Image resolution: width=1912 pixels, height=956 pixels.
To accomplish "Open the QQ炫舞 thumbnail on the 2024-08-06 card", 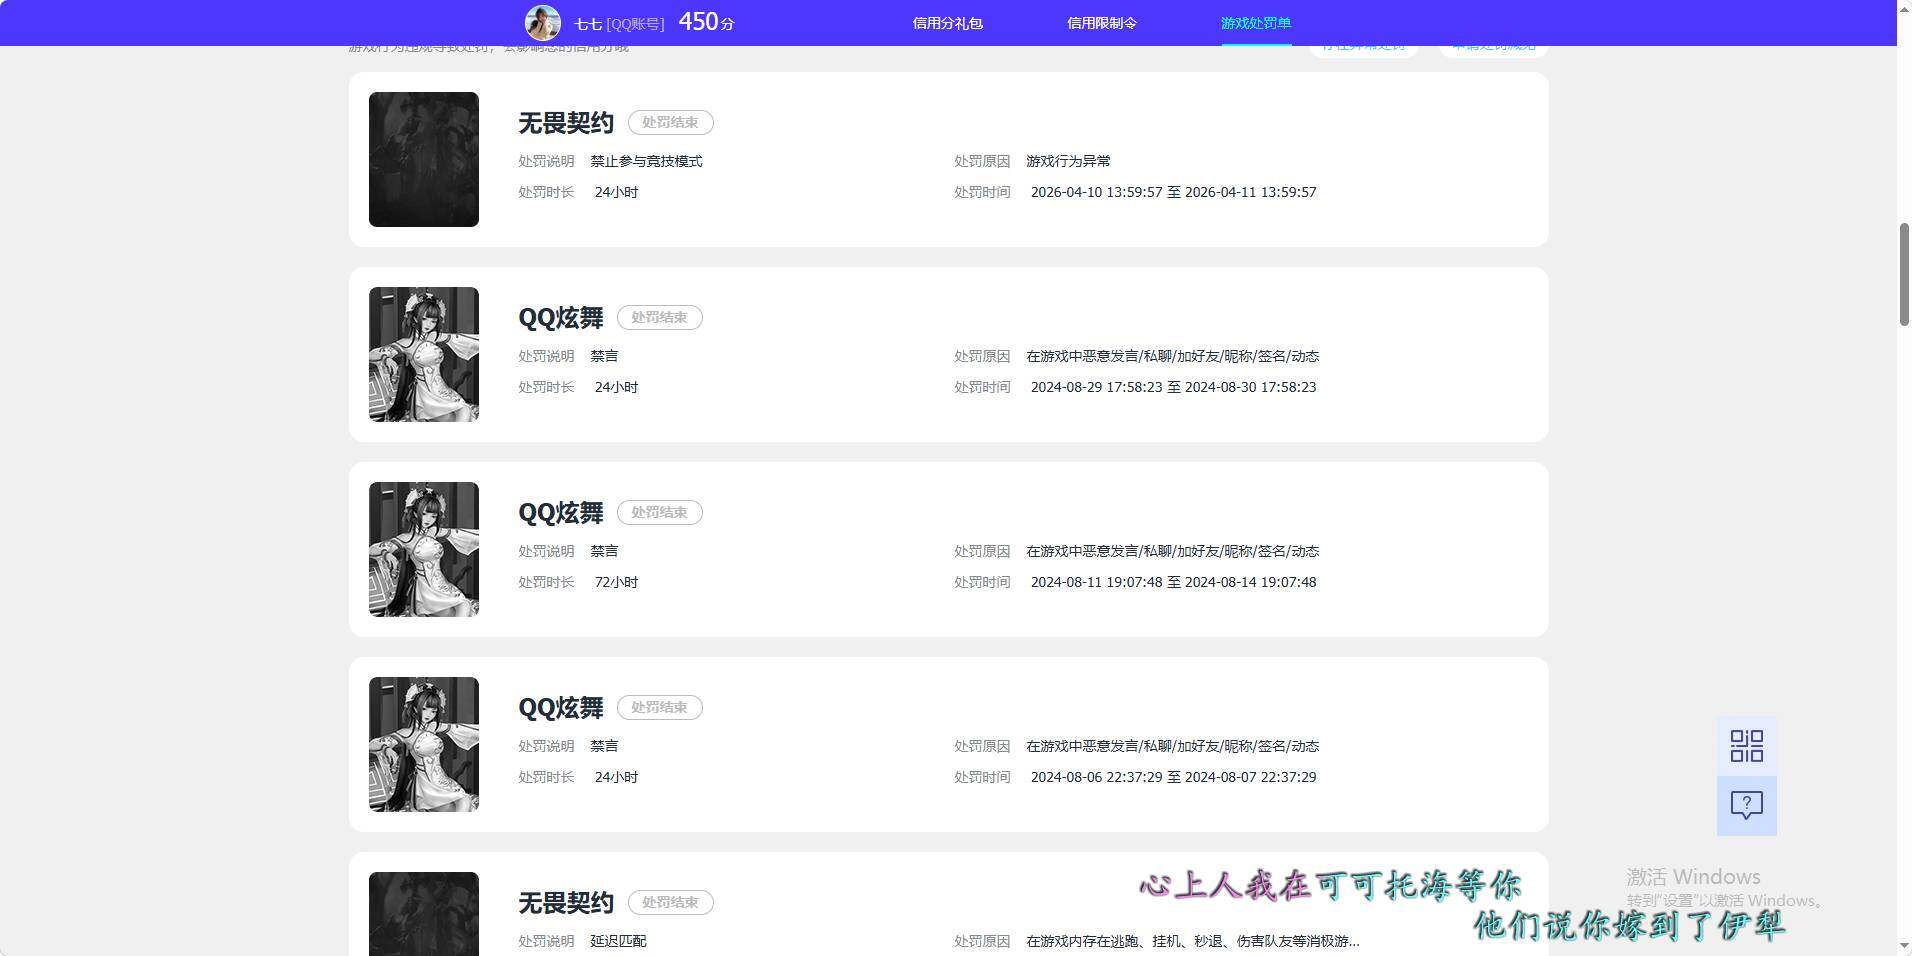I will 424,744.
